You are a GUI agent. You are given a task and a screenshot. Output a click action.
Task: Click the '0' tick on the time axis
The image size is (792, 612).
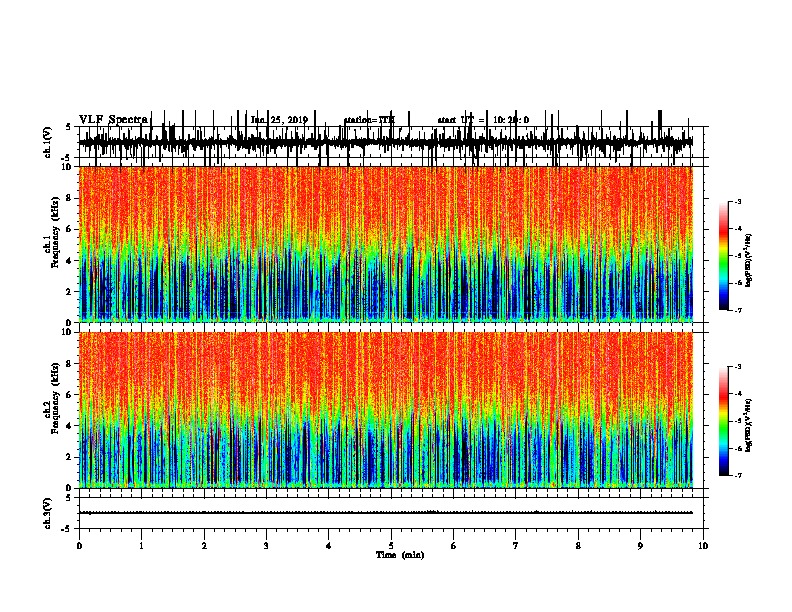coord(79,546)
